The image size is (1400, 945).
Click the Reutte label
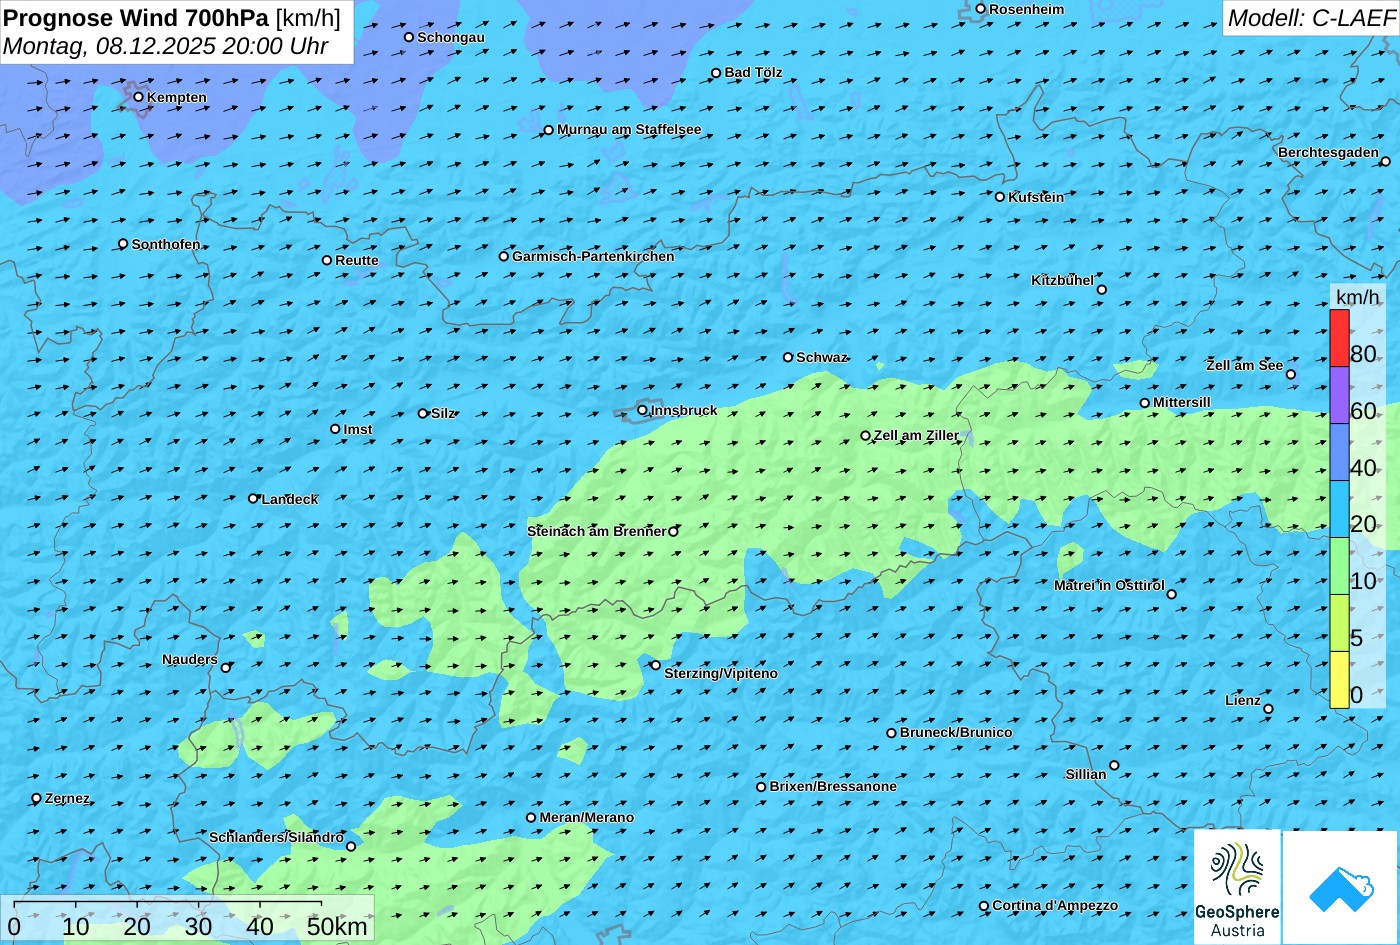click(357, 260)
